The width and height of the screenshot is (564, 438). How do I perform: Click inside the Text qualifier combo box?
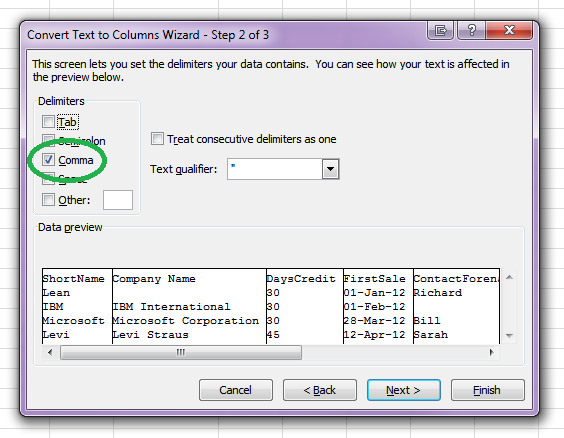pyautogui.click(x=275, y=169)
